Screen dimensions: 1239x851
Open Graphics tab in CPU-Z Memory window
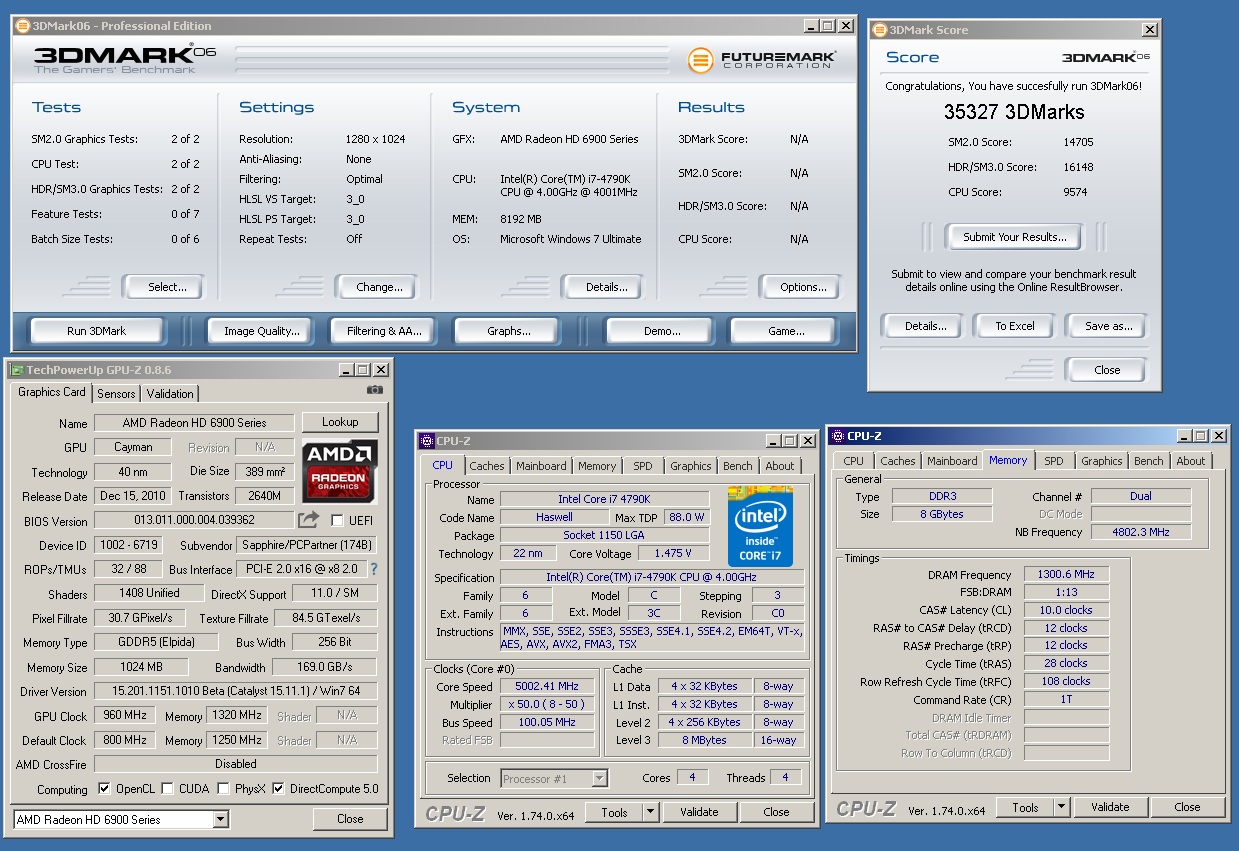1102,461
